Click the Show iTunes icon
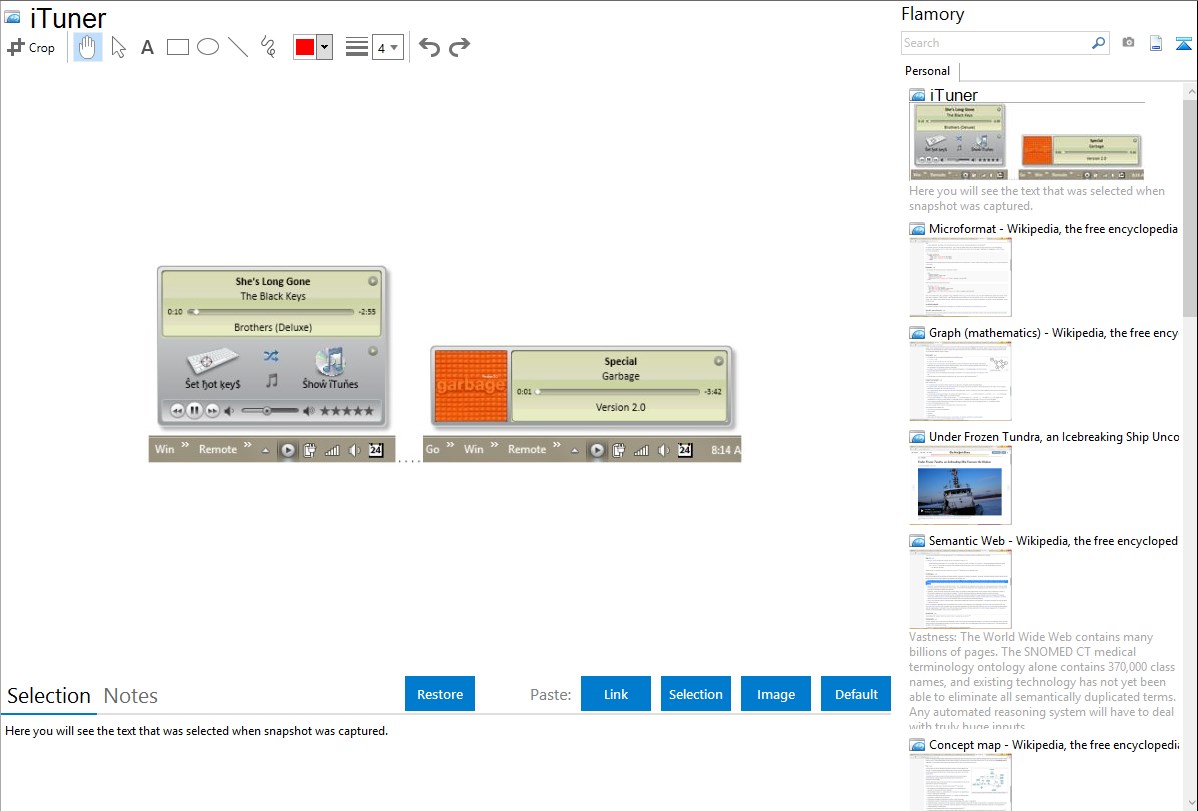Screen dimensions: 1198x811 point(330,360)
